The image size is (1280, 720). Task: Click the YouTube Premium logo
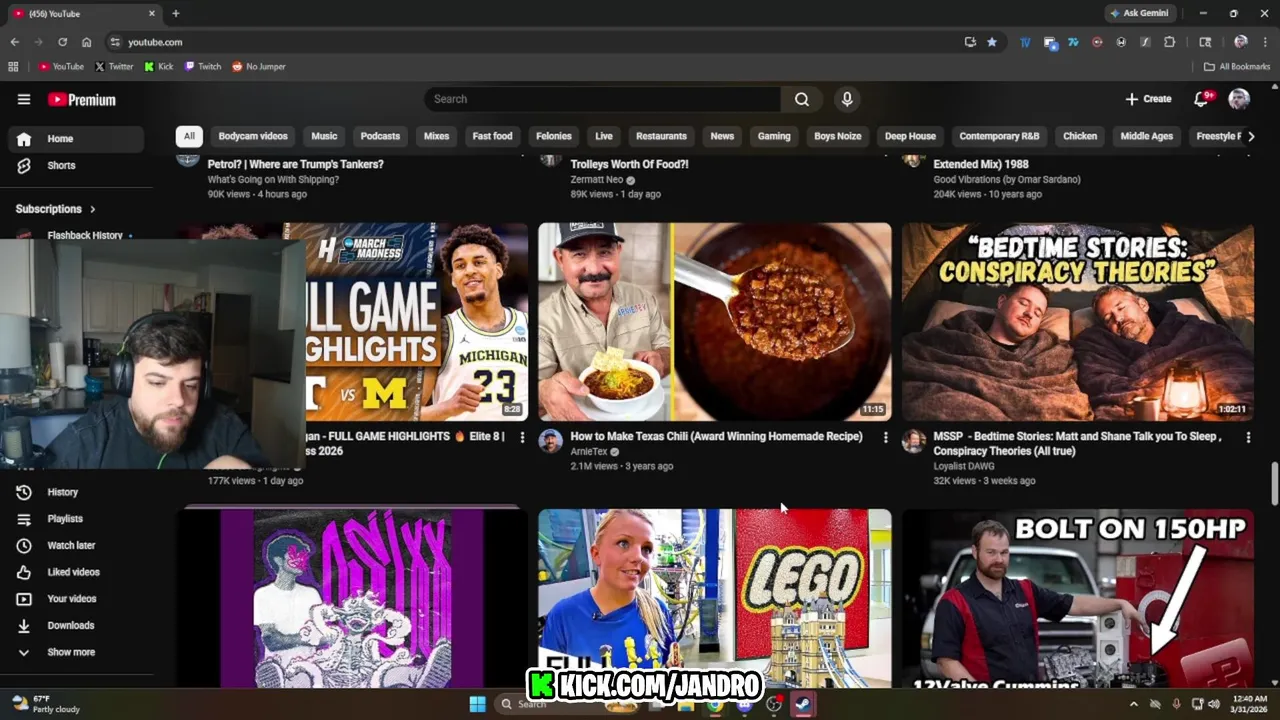click(x=82, y=100)
